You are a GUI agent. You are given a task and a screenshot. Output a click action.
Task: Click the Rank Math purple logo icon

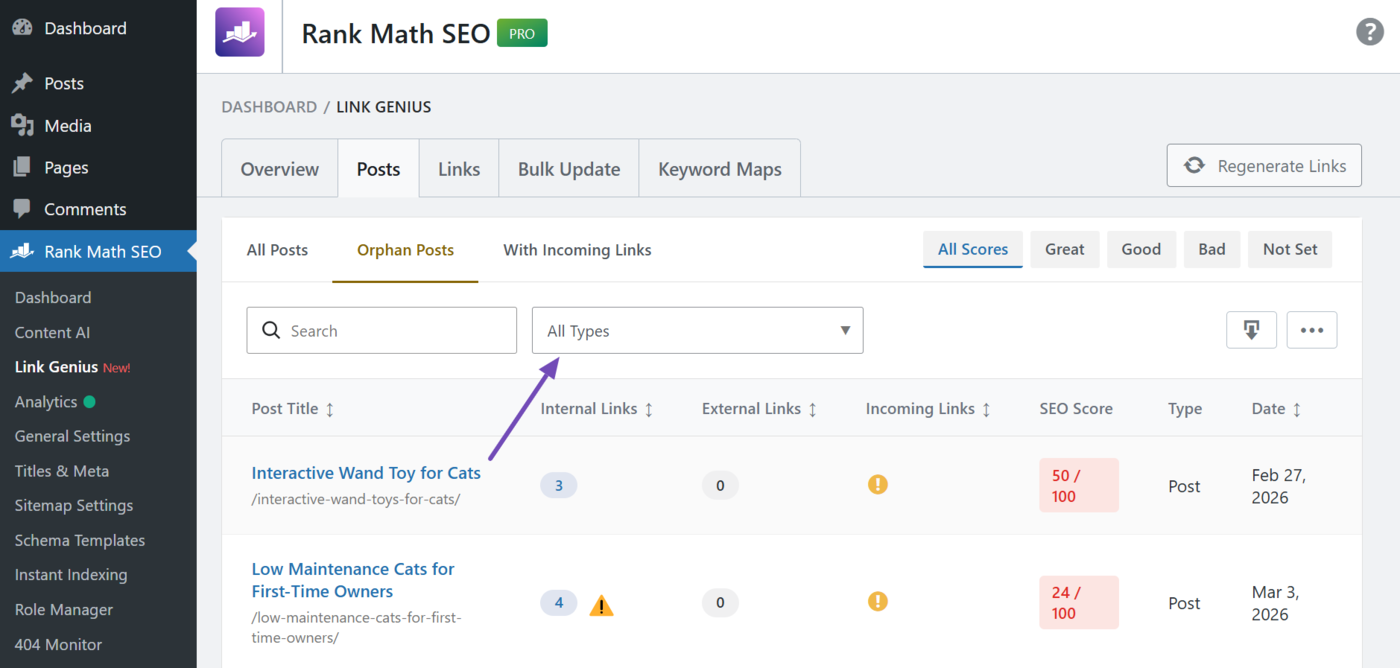240,32
